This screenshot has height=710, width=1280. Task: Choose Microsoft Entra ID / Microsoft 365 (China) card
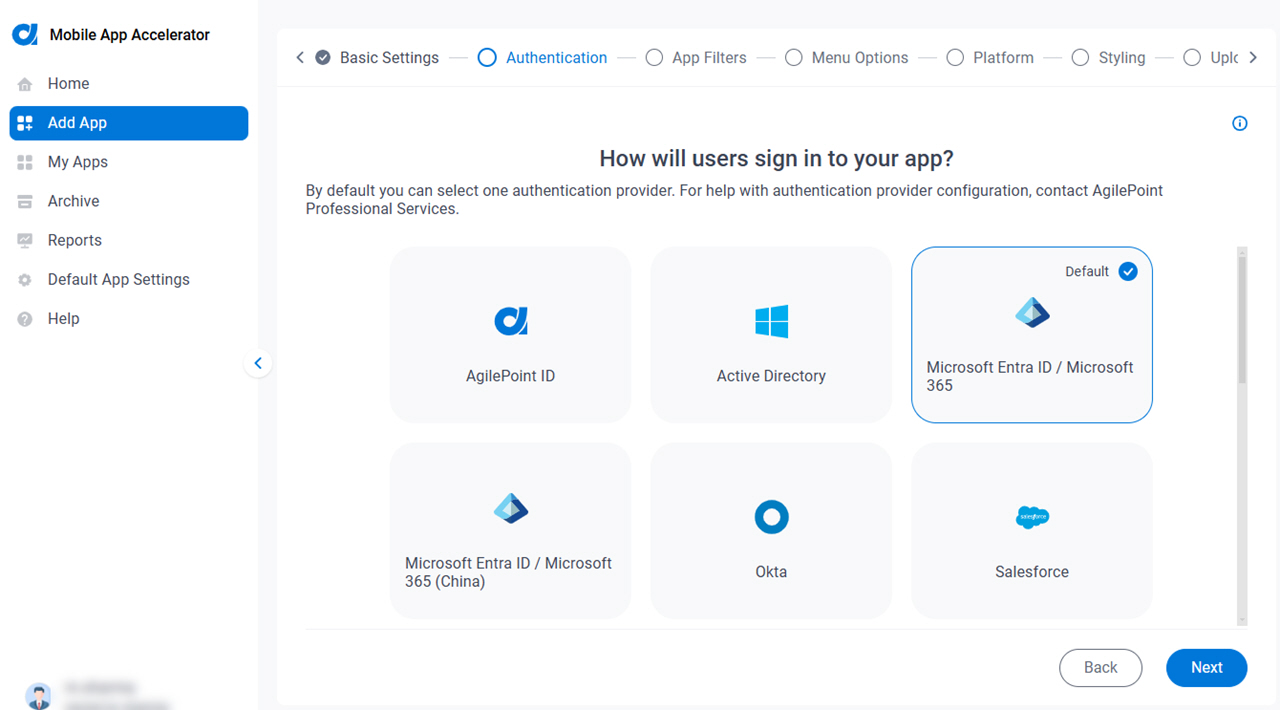[511, 531]
